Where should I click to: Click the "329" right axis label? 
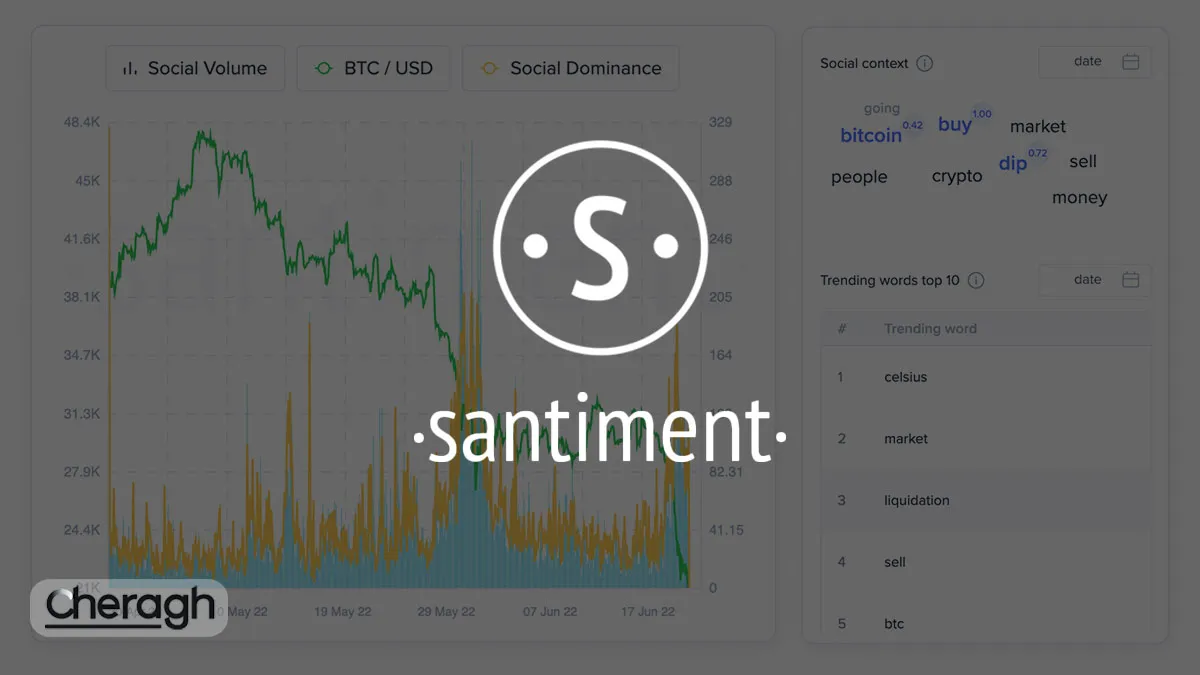pyautogui.click(x=720, y=122)
